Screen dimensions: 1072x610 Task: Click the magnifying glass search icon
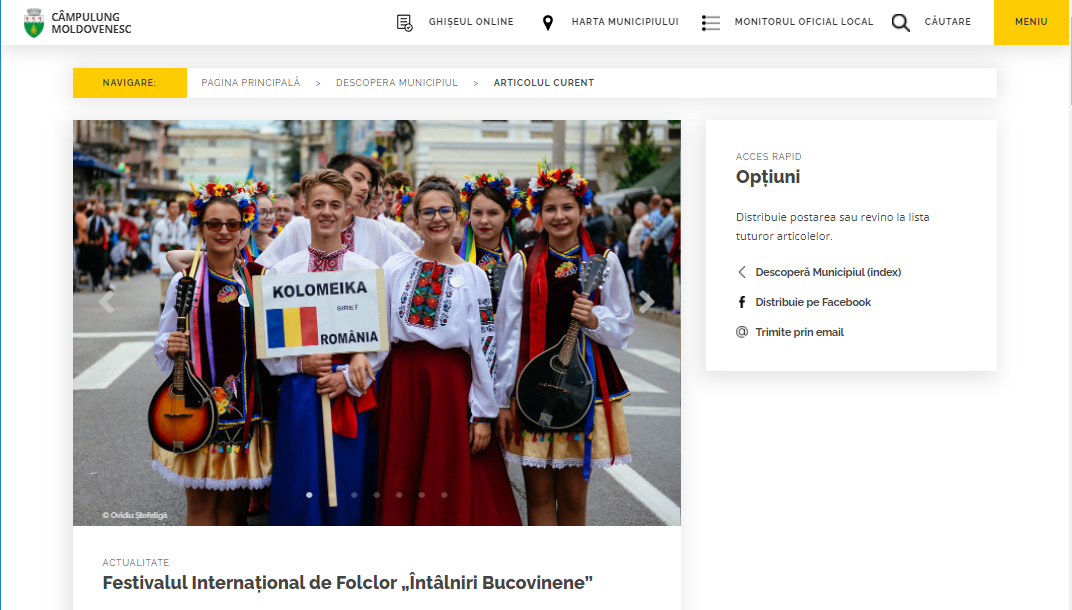click(901, 23)
